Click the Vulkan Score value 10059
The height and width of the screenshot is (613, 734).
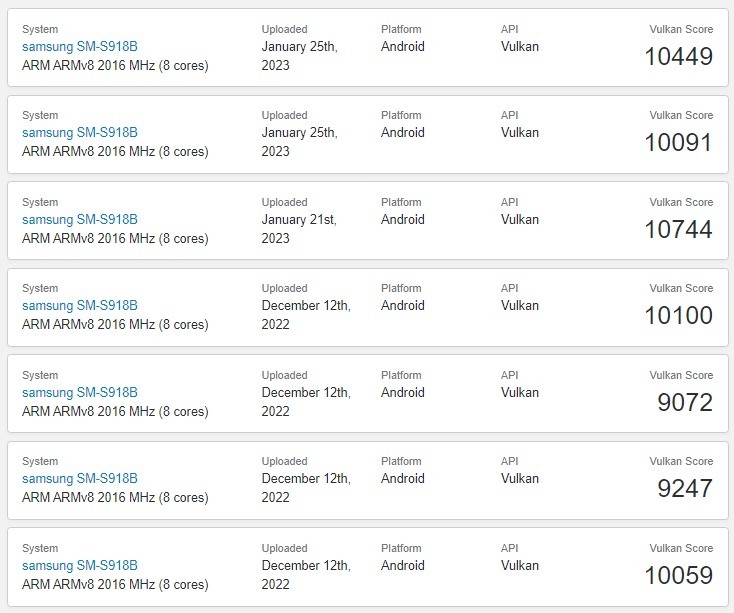coord(679,576)
